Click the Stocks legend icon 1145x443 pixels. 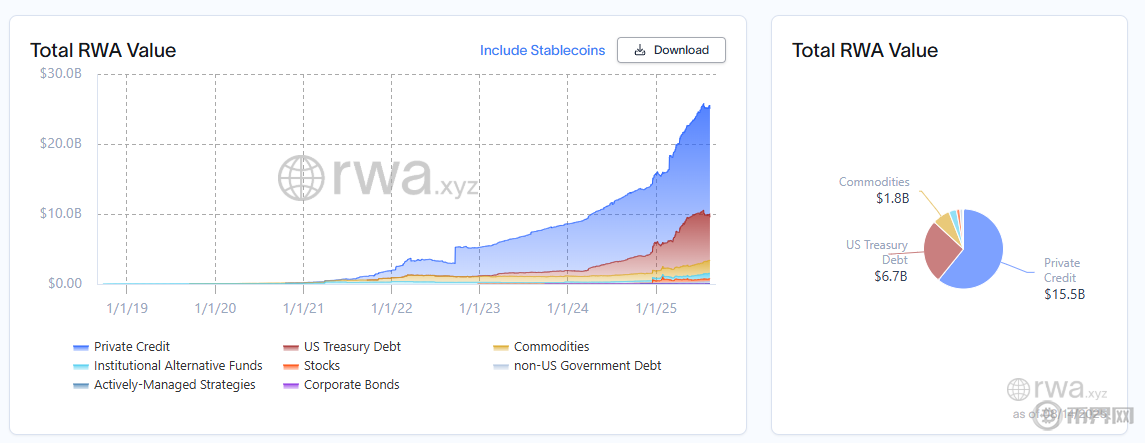pyautogui.click(x=292, y=366)
